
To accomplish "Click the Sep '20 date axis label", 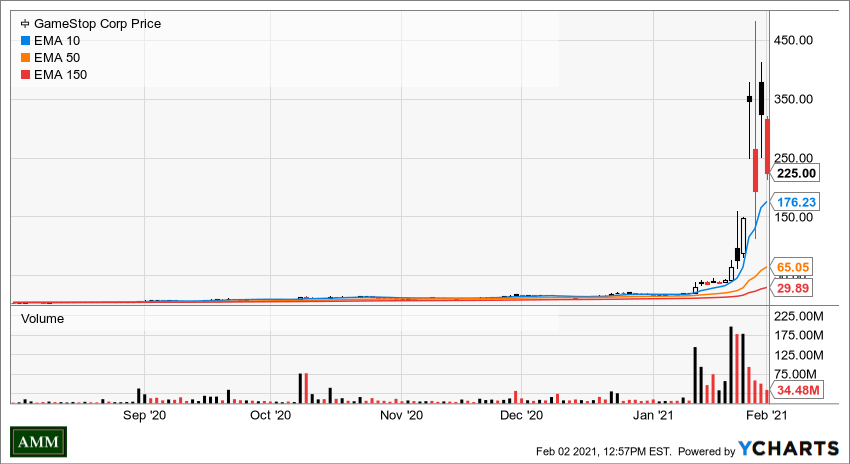I will click(144, 415).
